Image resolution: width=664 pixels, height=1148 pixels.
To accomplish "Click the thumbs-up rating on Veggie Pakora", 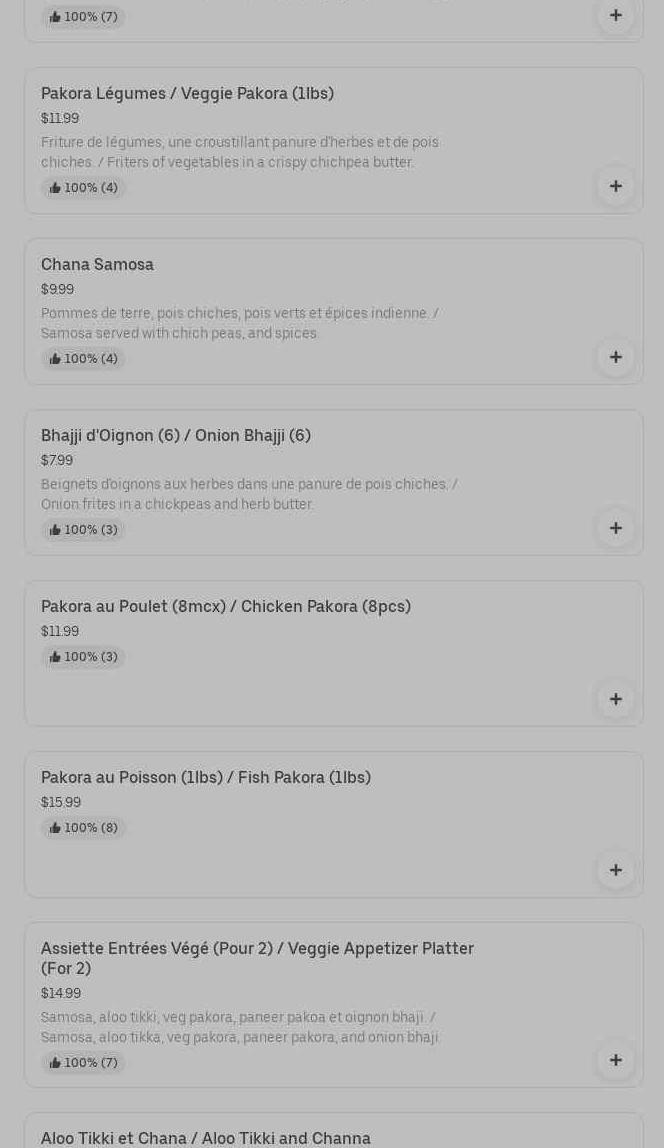I will click(84, 188).
